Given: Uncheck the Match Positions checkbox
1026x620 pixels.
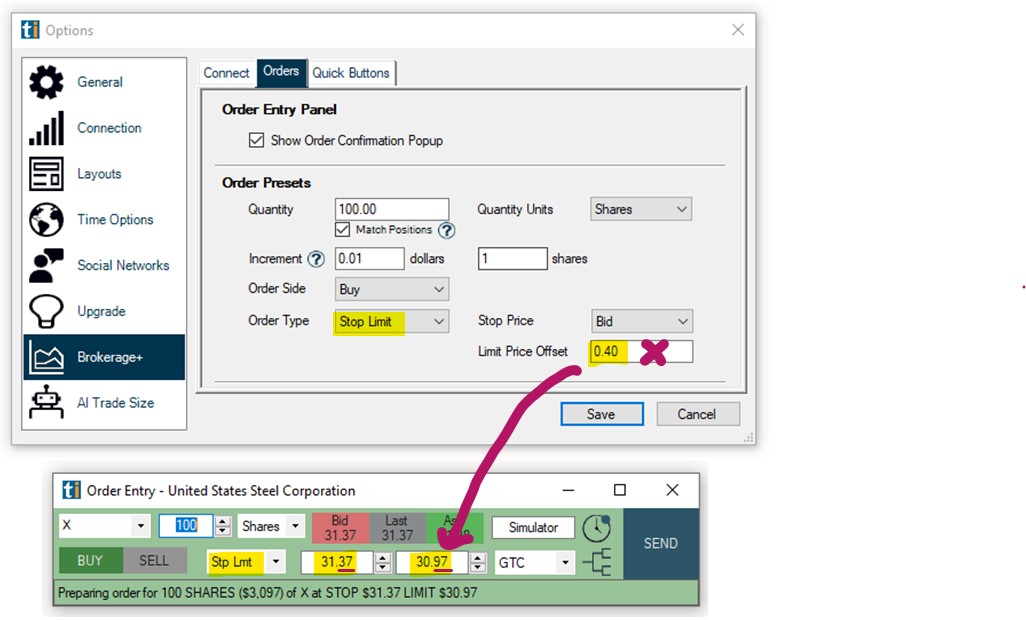Looking at the screenshot, I should pyautogui.click(x=343, y=230).
